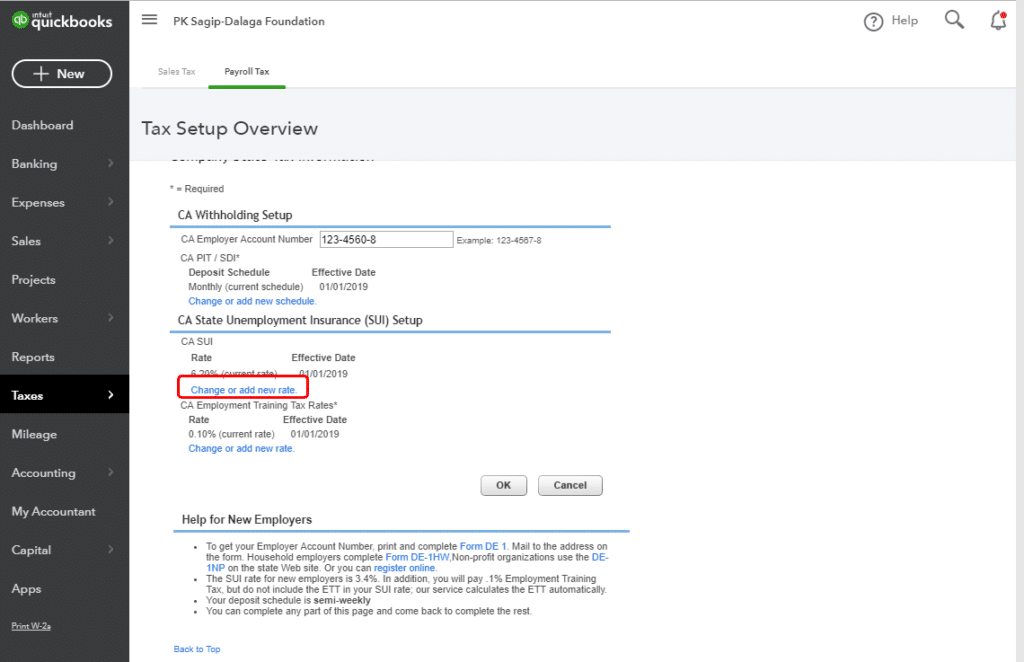Click the OK button
Screen dimensions: 1024x662
(504, 485)
